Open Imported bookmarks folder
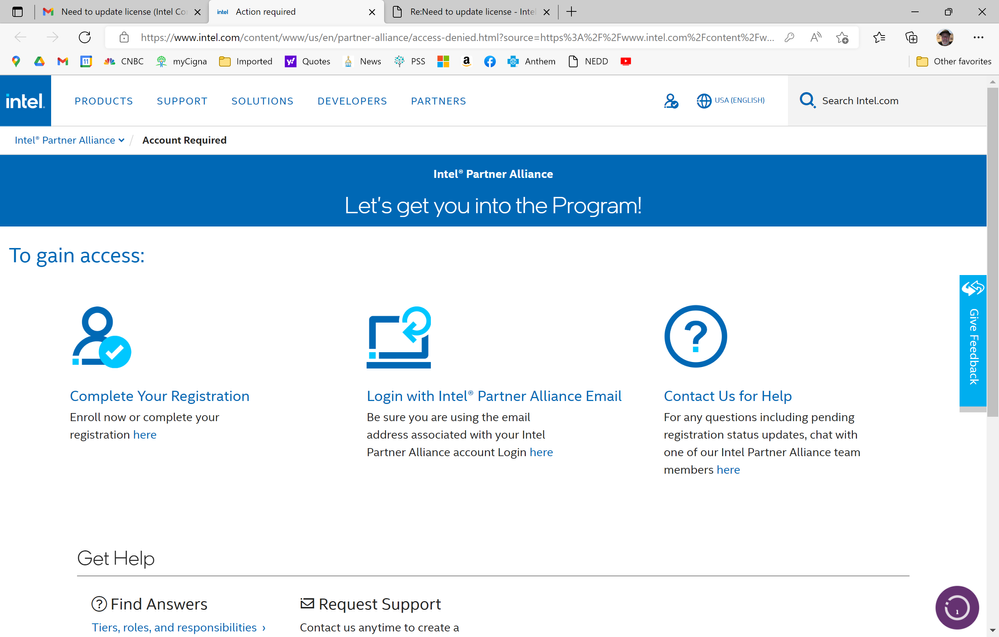Viewport: 999px width, 637px height. pos(246,61)
